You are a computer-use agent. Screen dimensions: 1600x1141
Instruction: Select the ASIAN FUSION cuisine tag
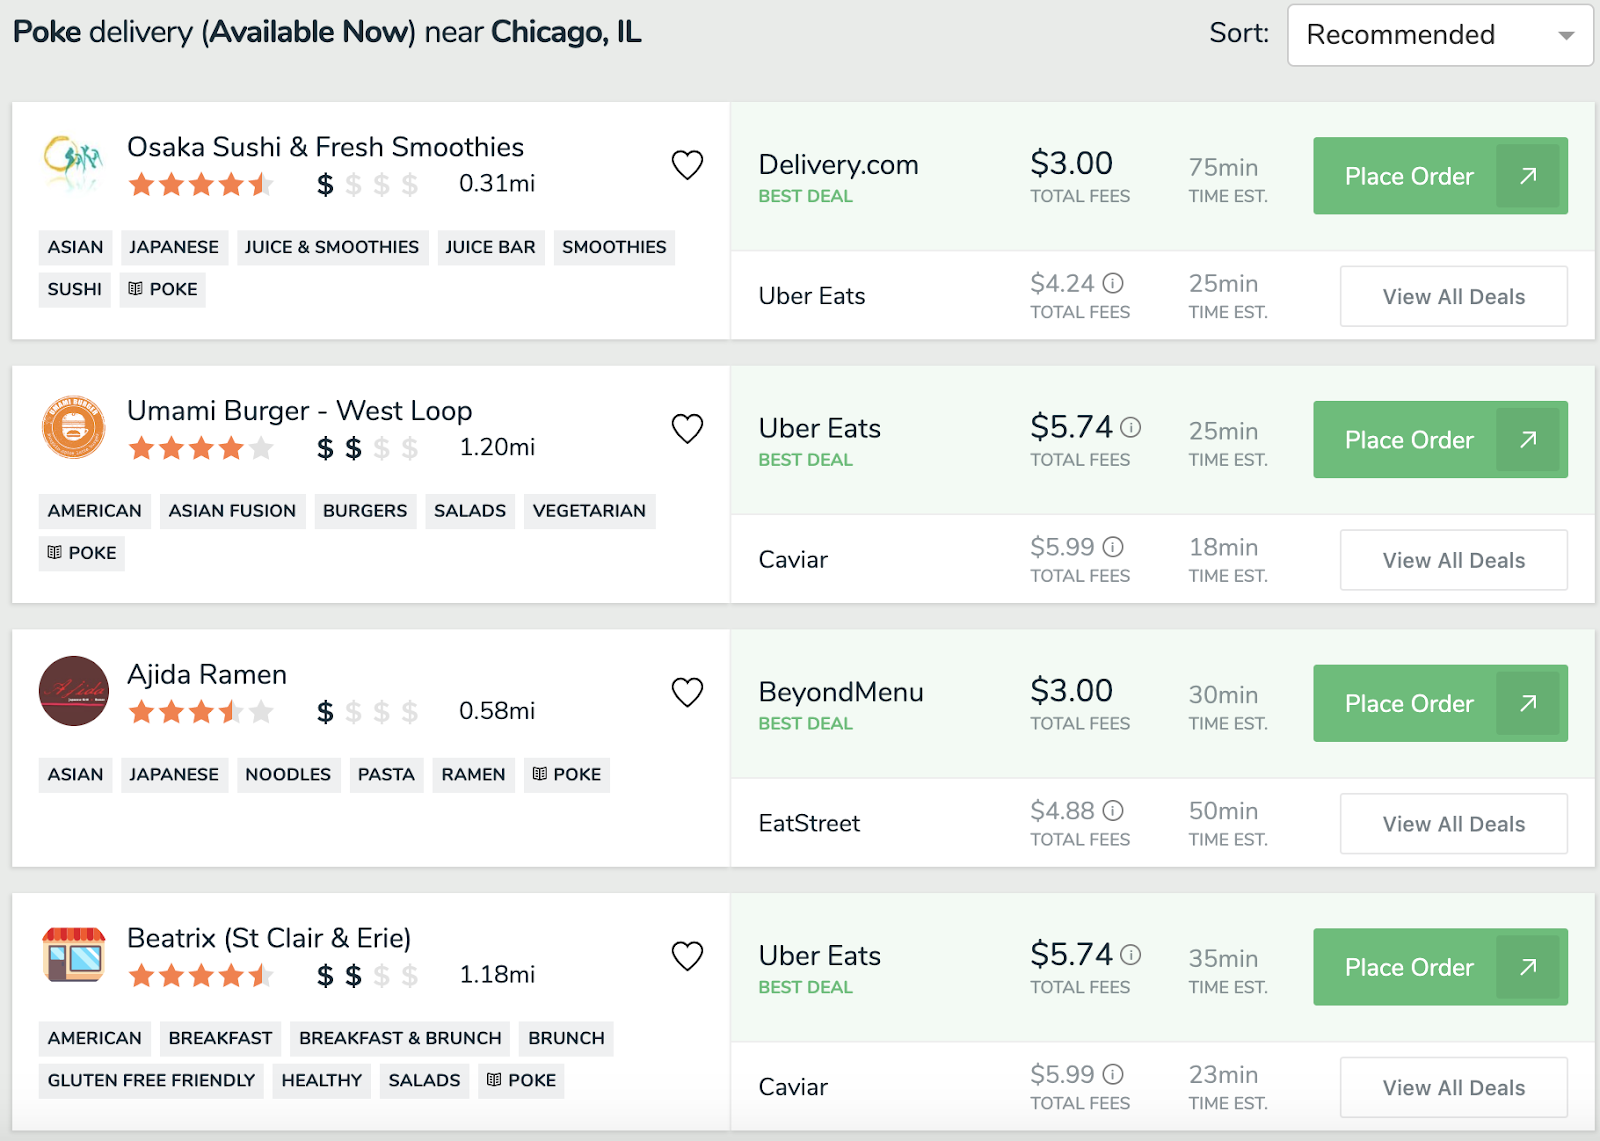tap(232, 511)
